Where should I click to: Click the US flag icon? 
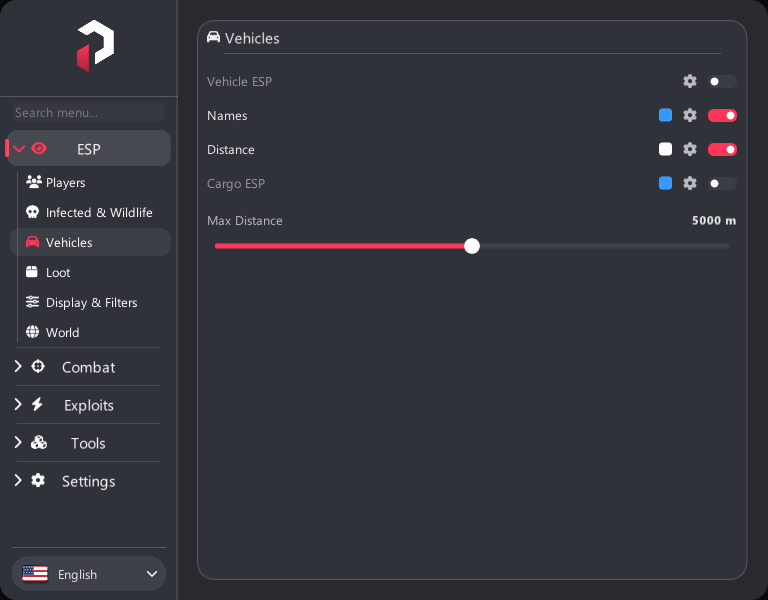pyautogui.click(x=35, y=574)
